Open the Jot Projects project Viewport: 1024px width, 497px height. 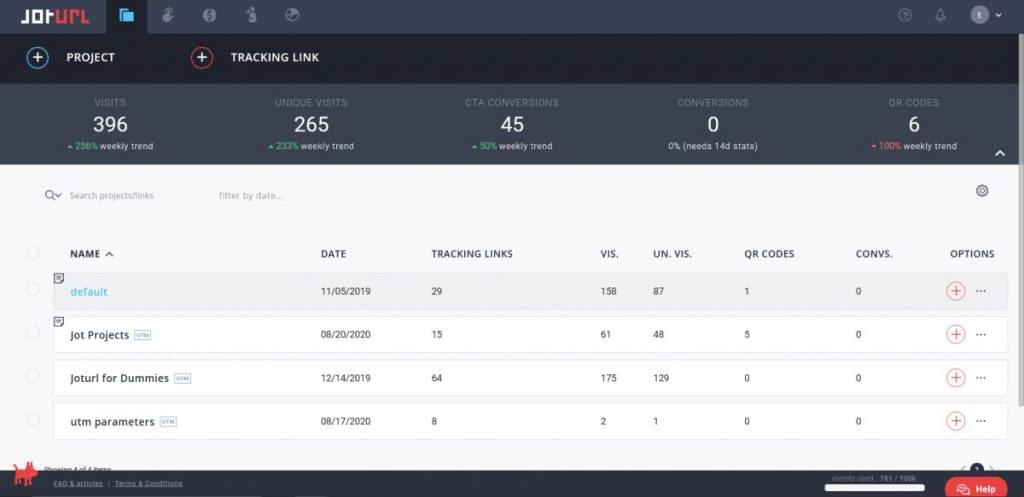99,335
